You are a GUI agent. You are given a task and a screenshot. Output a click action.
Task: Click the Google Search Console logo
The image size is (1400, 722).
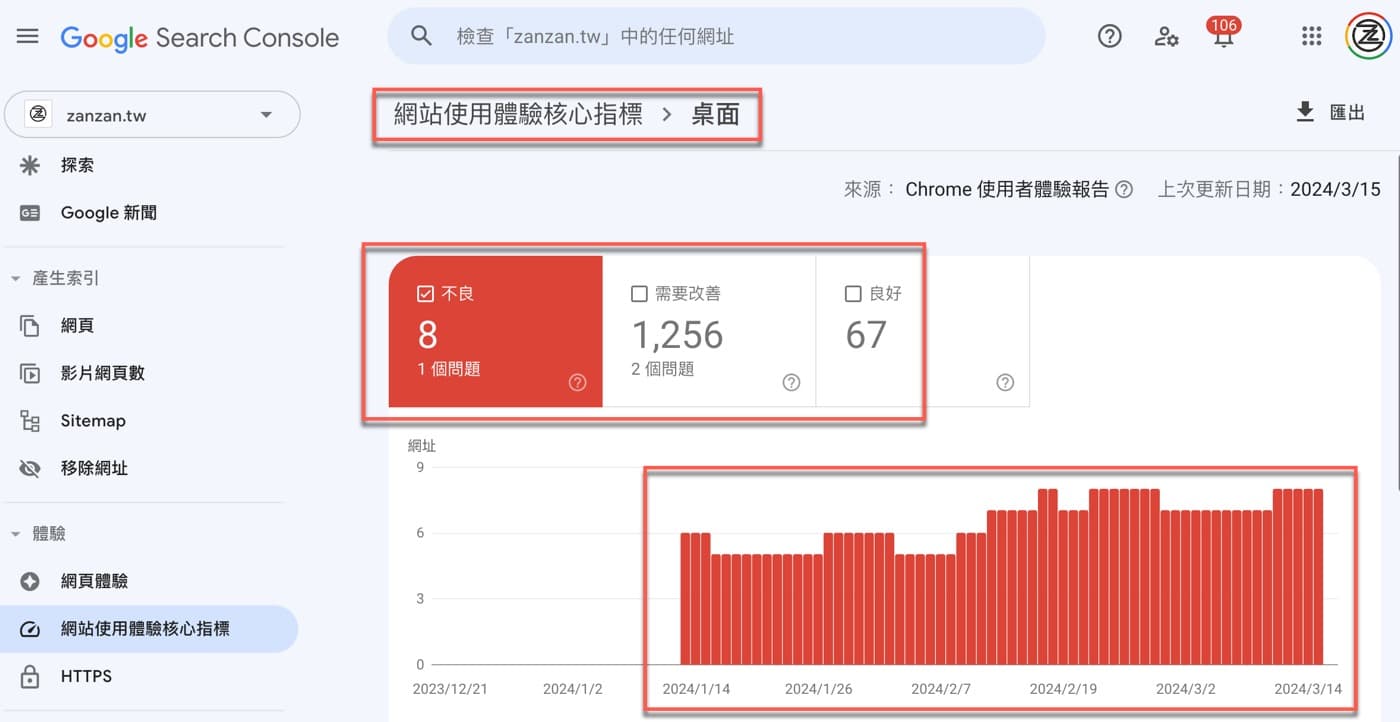tap(200, 38)
